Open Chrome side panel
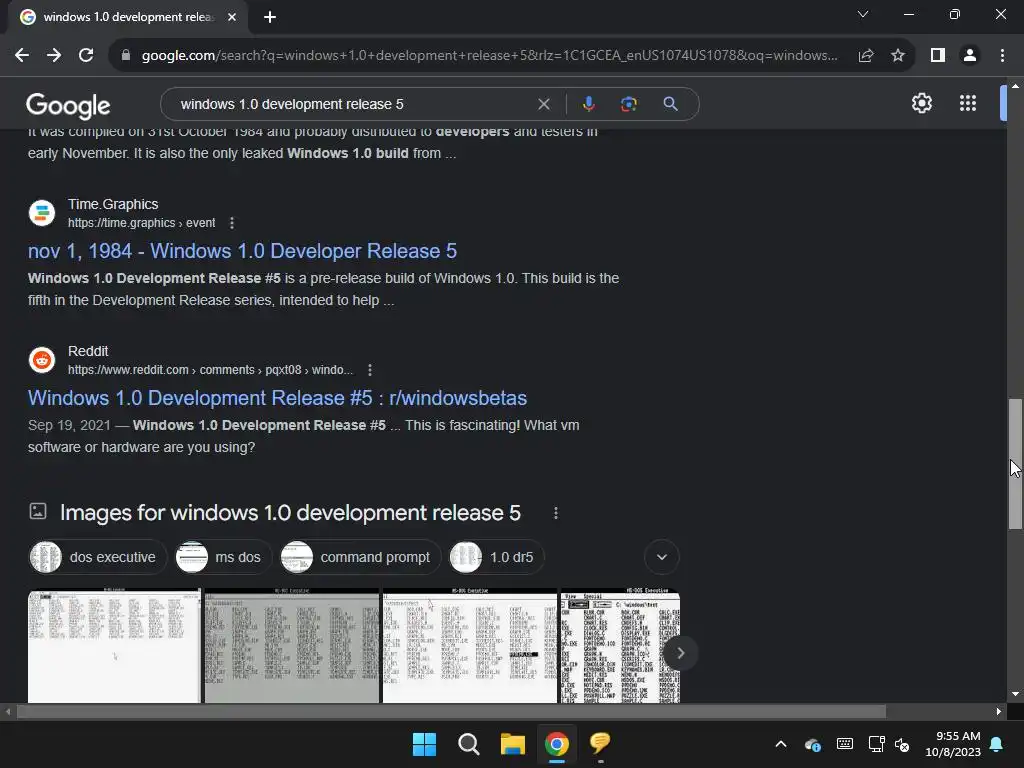The width and height of the screenshot is (1024, 768). (938, 56)
